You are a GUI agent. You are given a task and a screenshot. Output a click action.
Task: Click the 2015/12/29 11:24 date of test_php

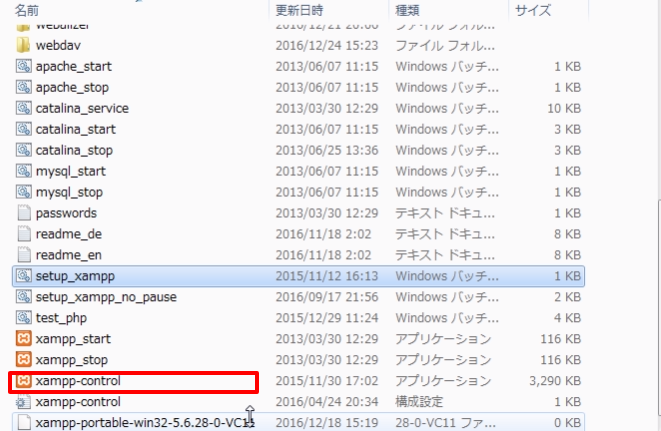pyautogui.click(x=327, y=318)
